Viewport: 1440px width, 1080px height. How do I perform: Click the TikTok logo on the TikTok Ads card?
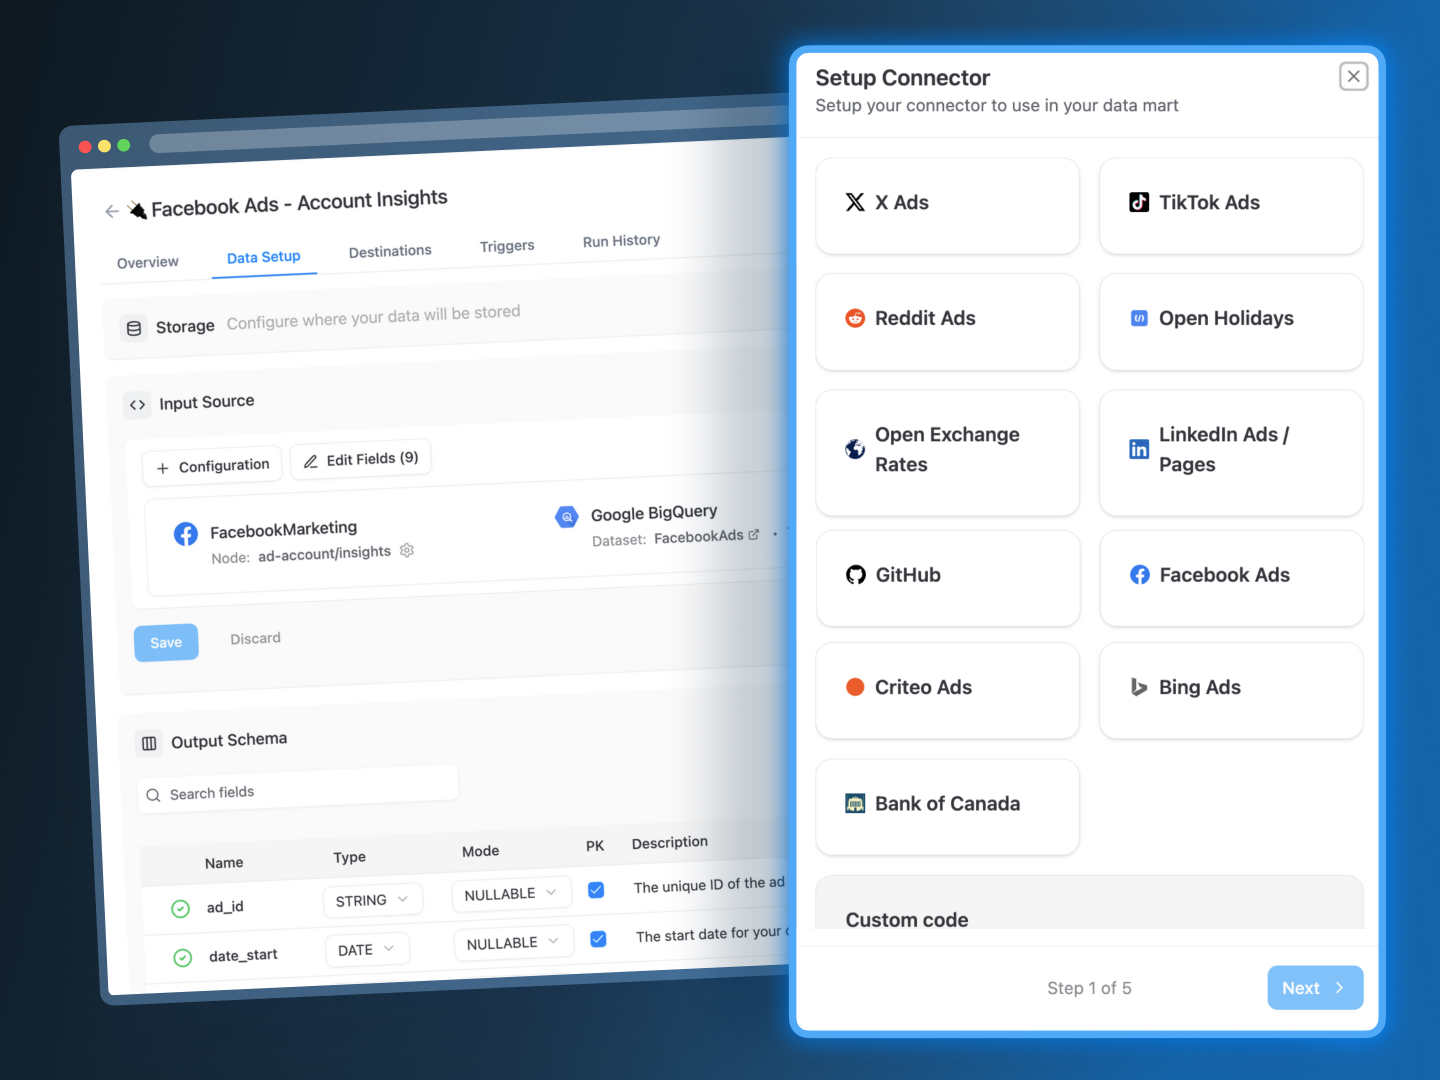tap(1139, 202)
